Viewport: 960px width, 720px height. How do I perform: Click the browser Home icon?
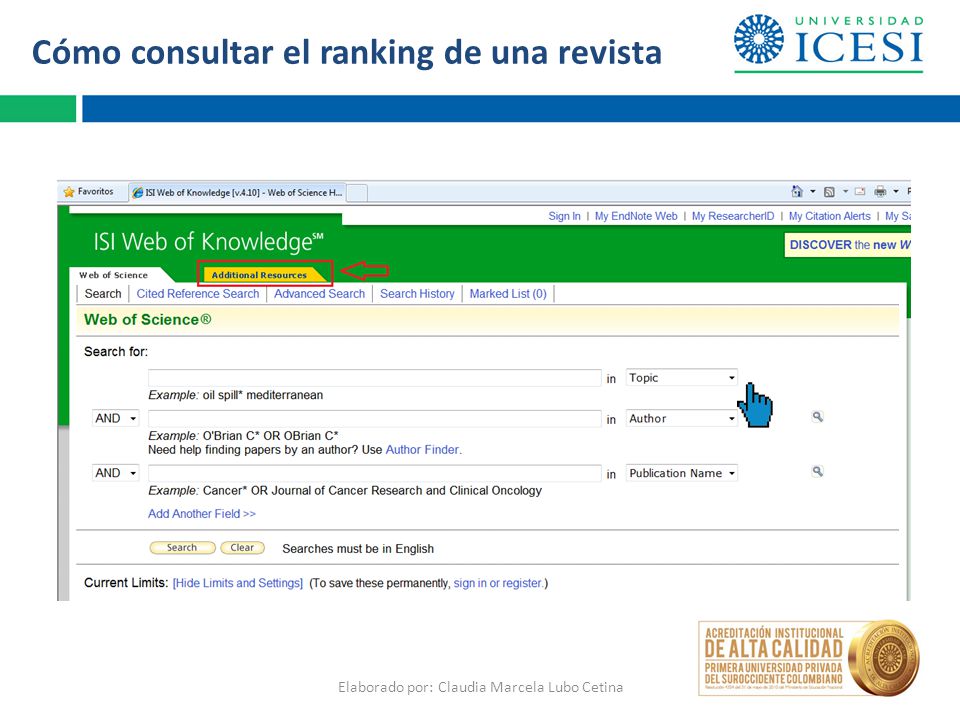coord(797,192)
